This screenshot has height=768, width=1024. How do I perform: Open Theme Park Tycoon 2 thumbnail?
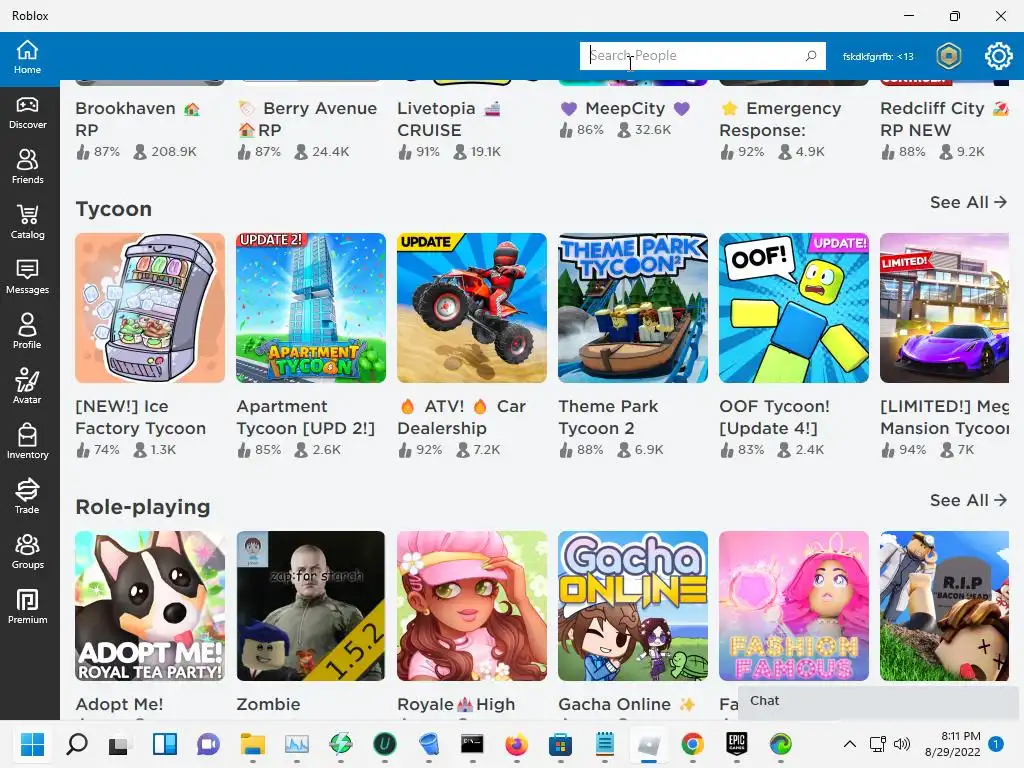[x=633, y=308]
